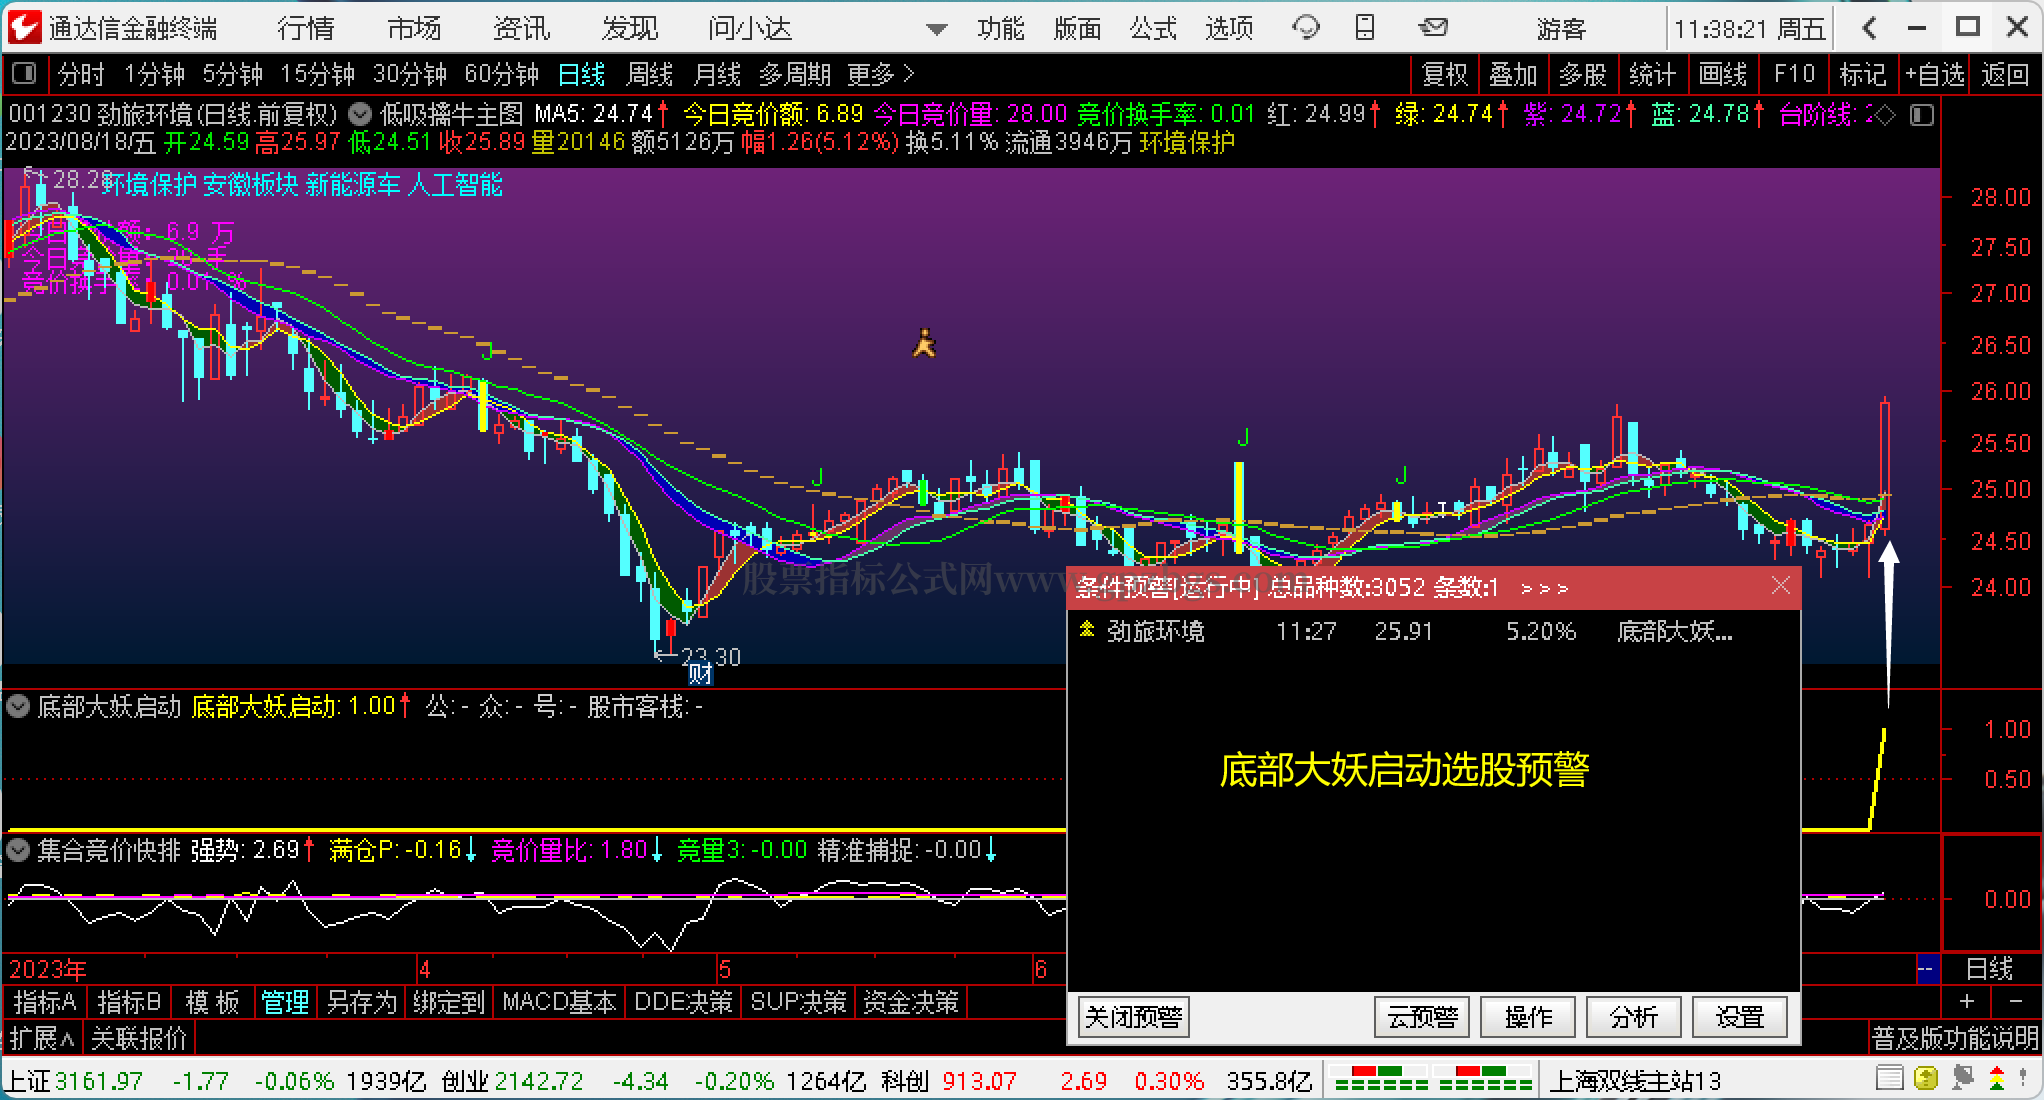Expand dropdown arrow before 功能 menu
The width and height of the screenshot is (2044, 1100).
936,29
